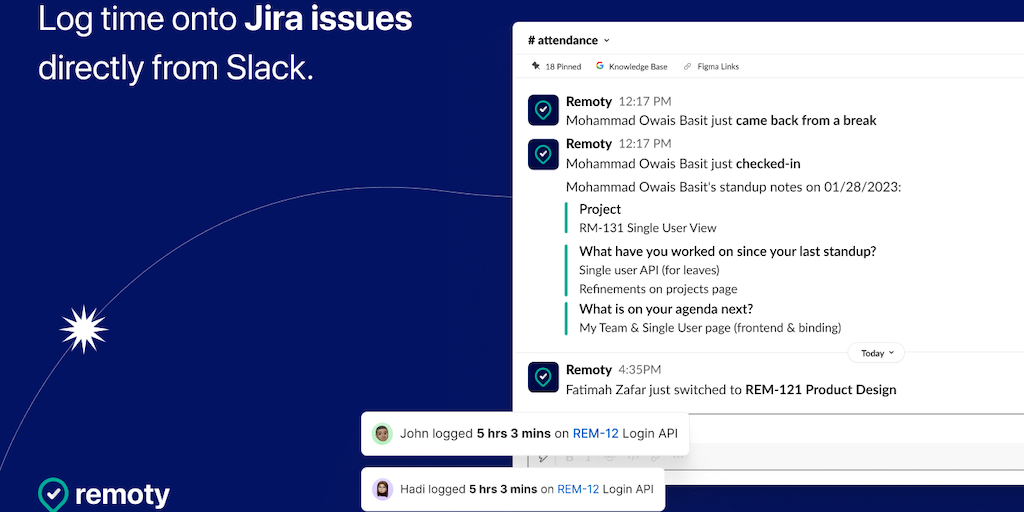Image resolution: width=1024 pixels, height=512 pixels.
Task: Click Remoty avatar on the checked-in message
Action: pyautogui.click(x=543, y=154)
